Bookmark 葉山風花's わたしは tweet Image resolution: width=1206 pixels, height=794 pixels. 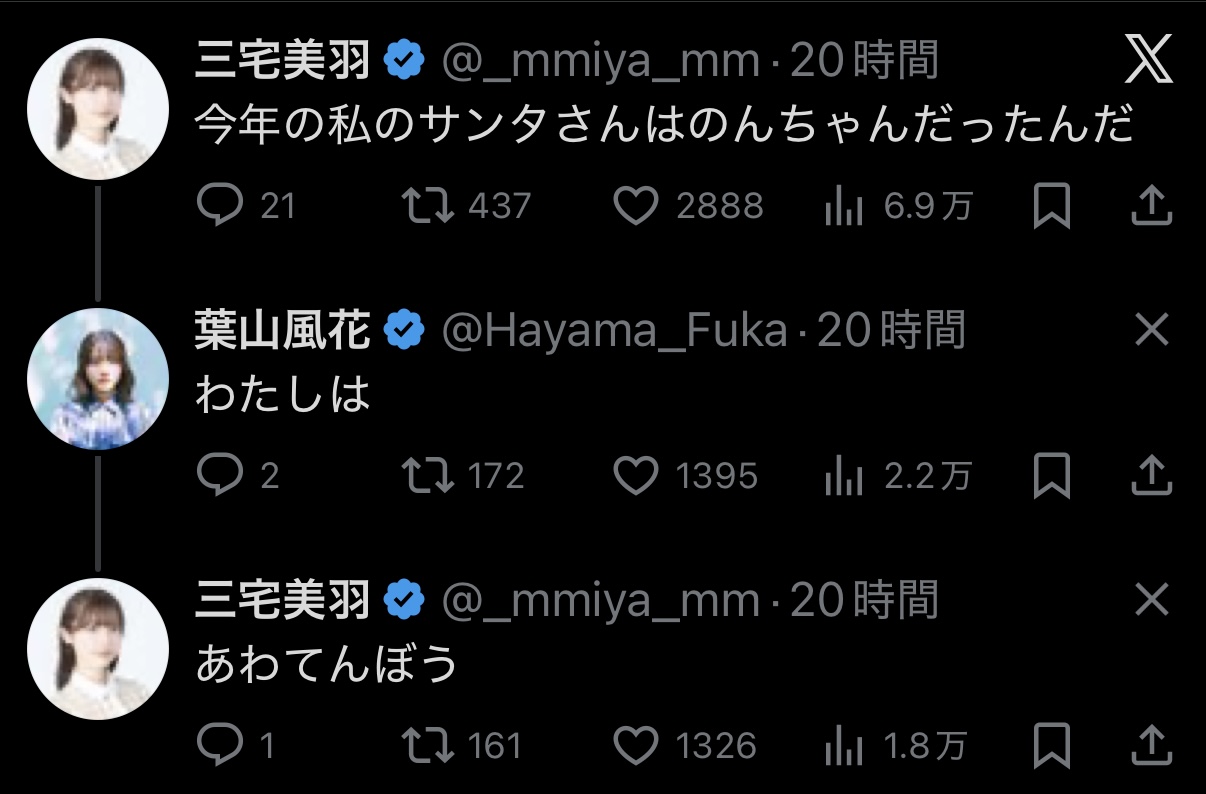pyautogui.click(x=1052, y=476)
